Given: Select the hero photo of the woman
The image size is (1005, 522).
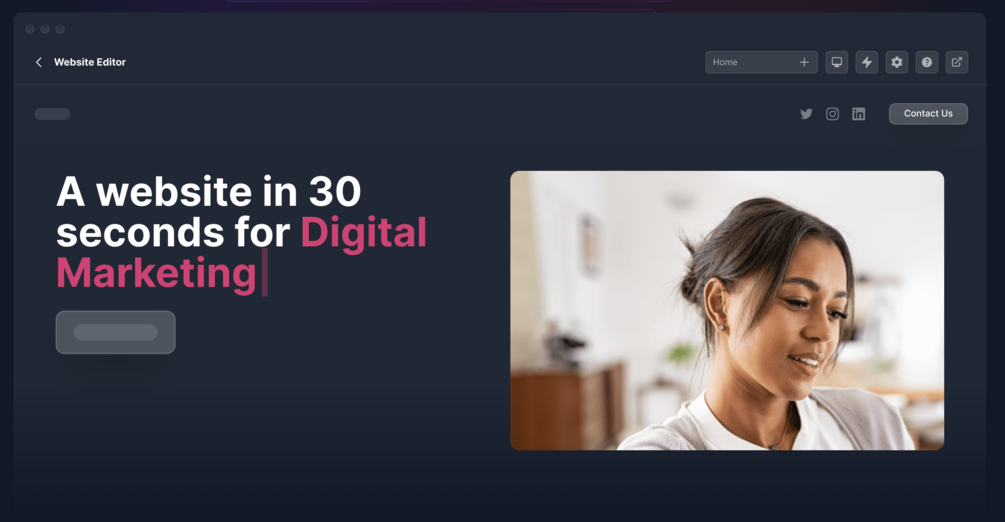Looking at the screenshot, I should point(727,310).
